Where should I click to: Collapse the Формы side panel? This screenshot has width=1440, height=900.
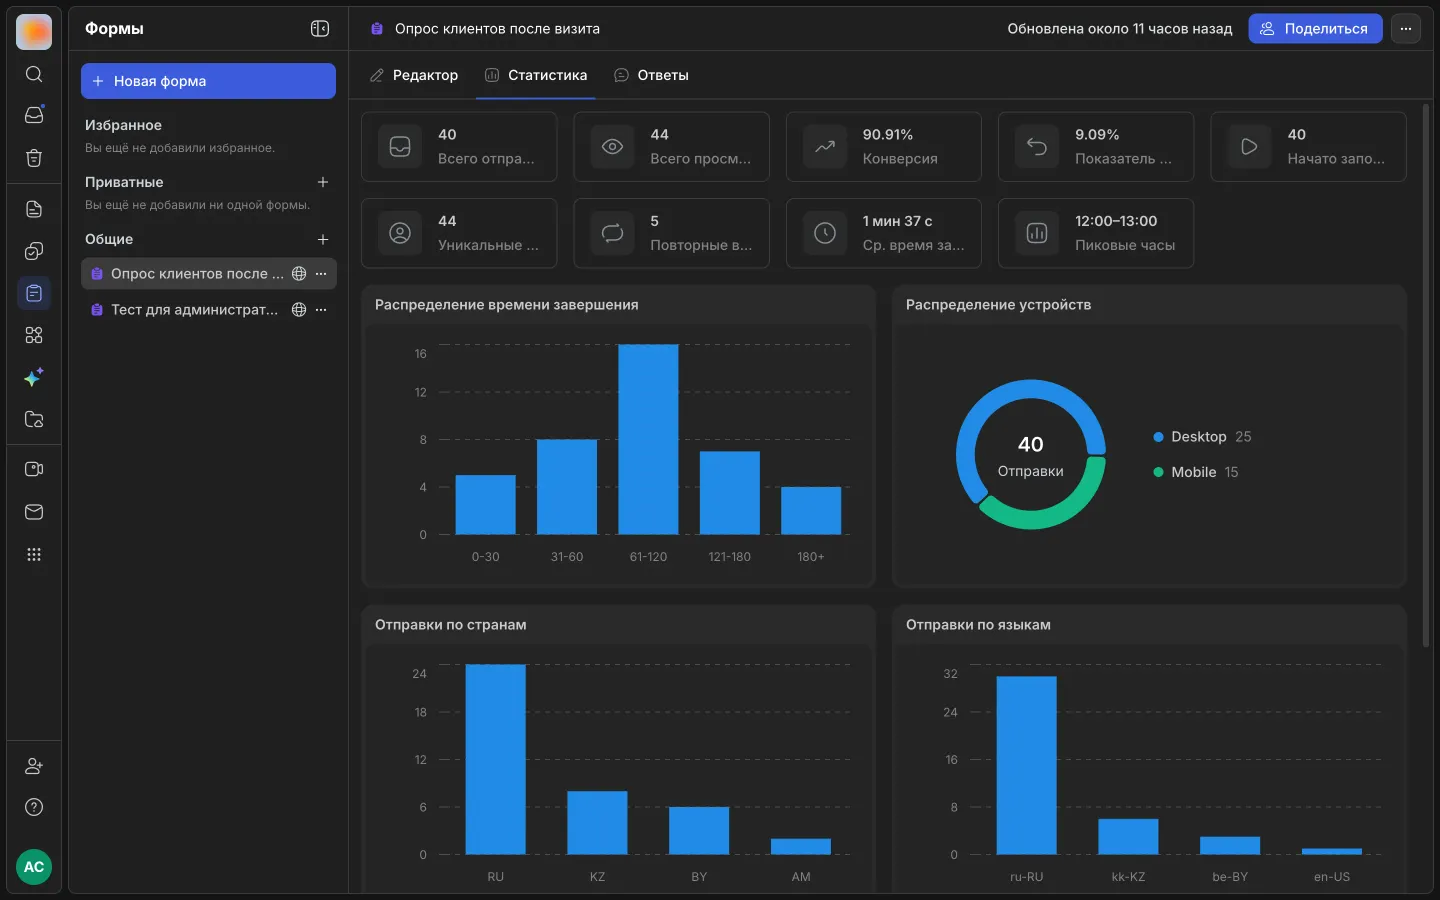pyautogui.click(x=320, y=29)
